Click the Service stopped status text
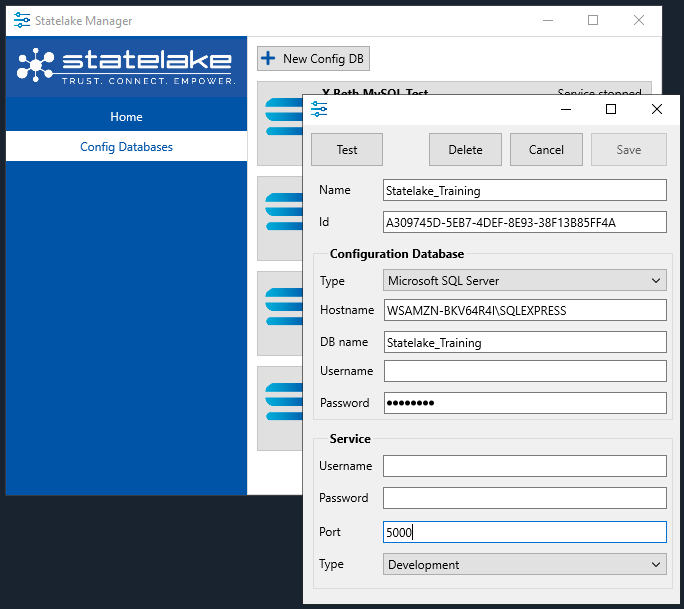Image resolution: width=684 pixels, height=609 pixels. [x=599, y=92]
